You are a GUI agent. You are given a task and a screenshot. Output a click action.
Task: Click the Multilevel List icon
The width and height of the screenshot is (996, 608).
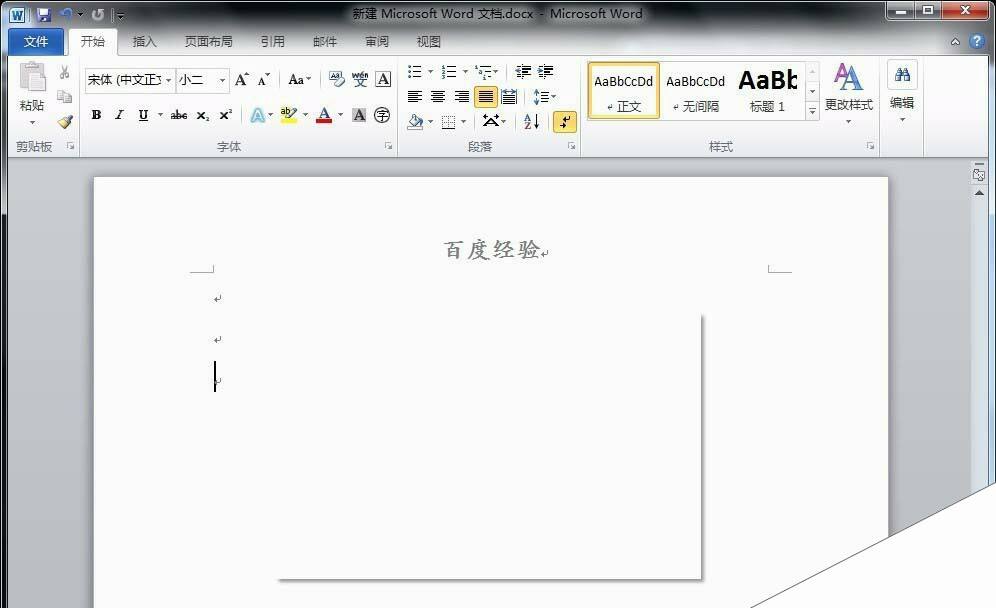(x=483, y=71)
